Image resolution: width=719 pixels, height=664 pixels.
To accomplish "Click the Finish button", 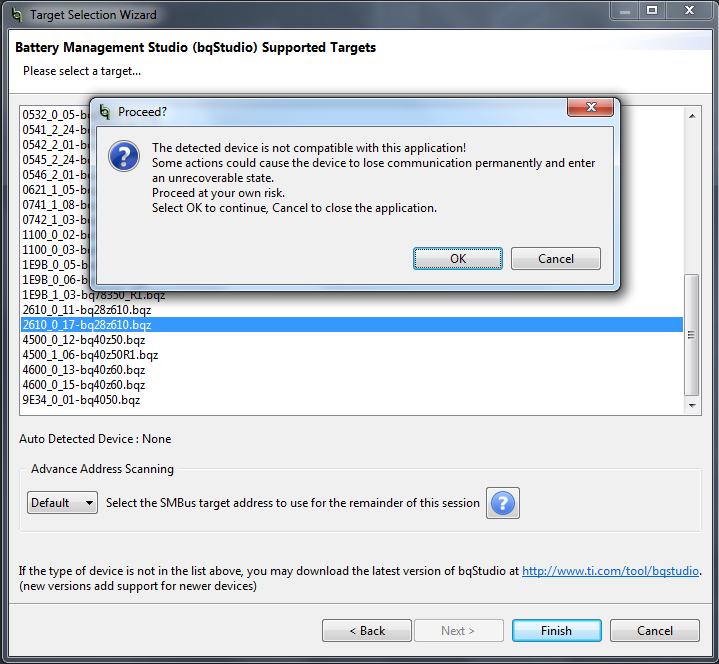I will (556, 631).
